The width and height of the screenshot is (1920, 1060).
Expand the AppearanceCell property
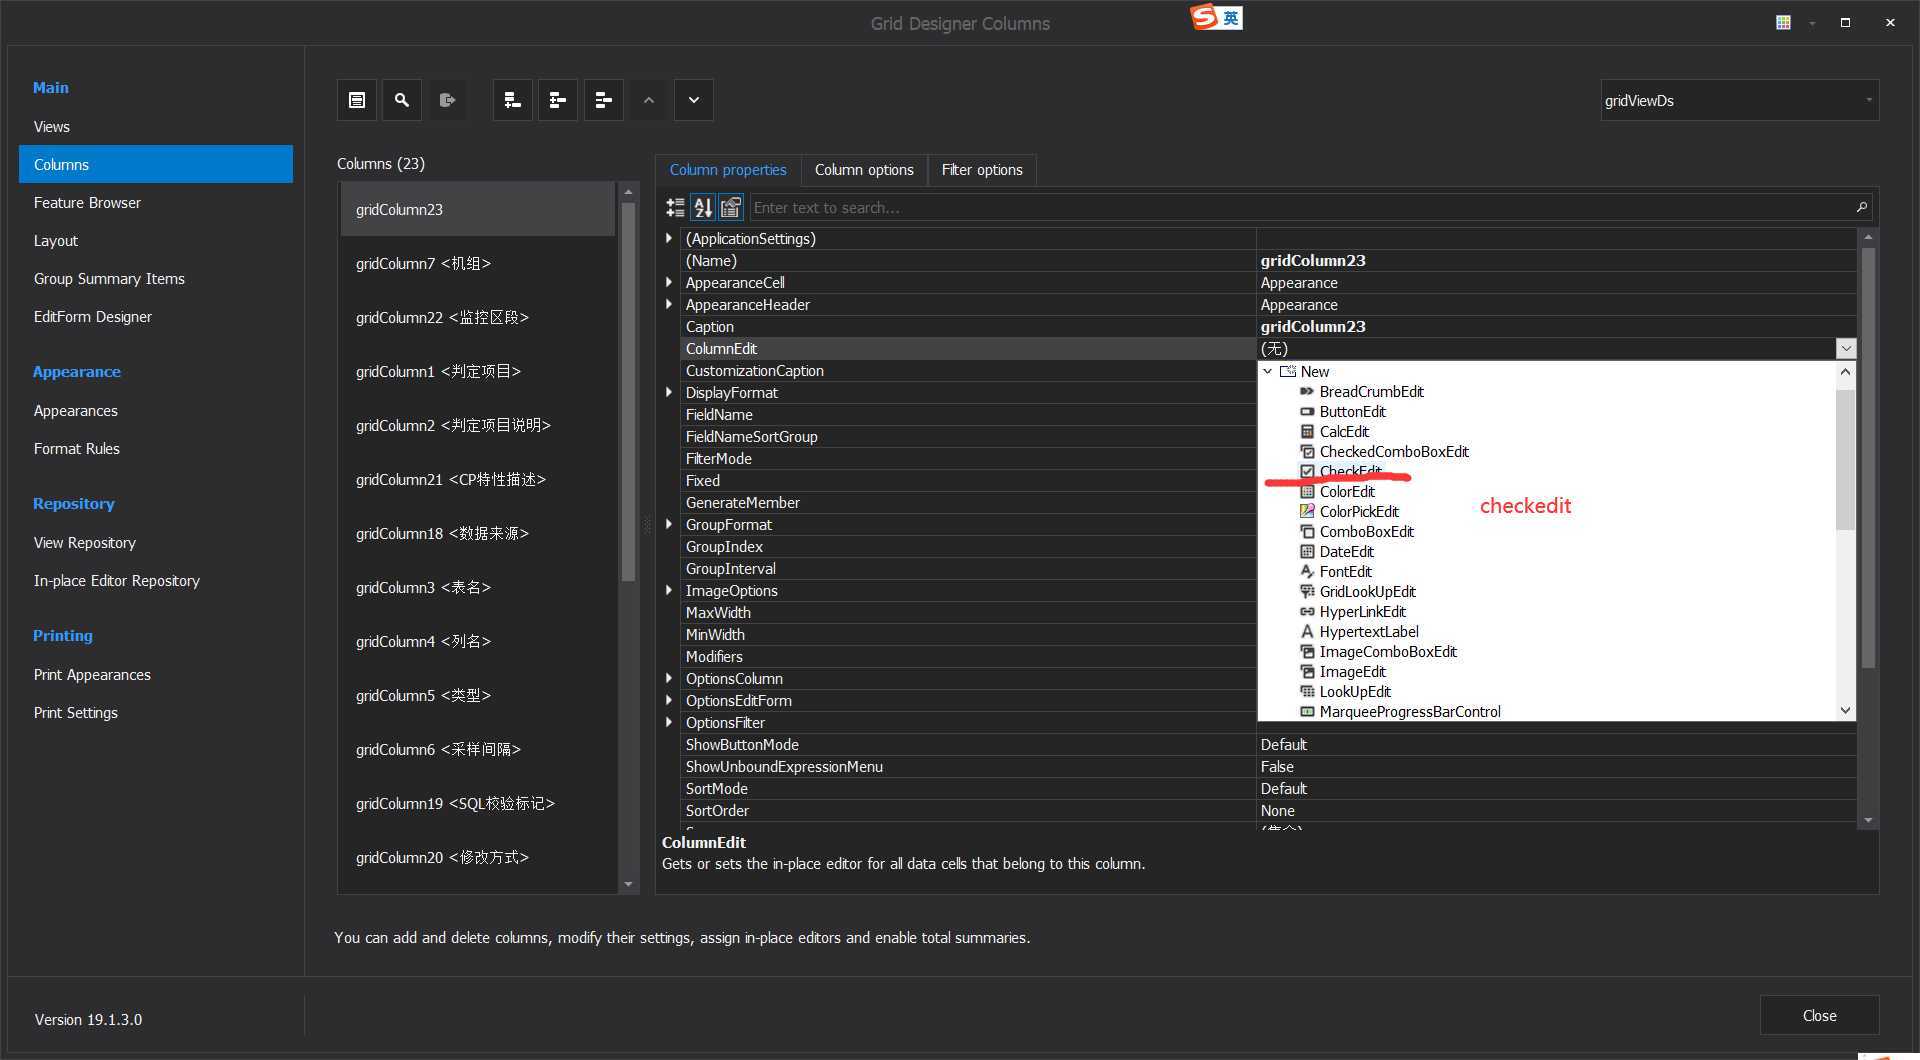click(669, 282)
